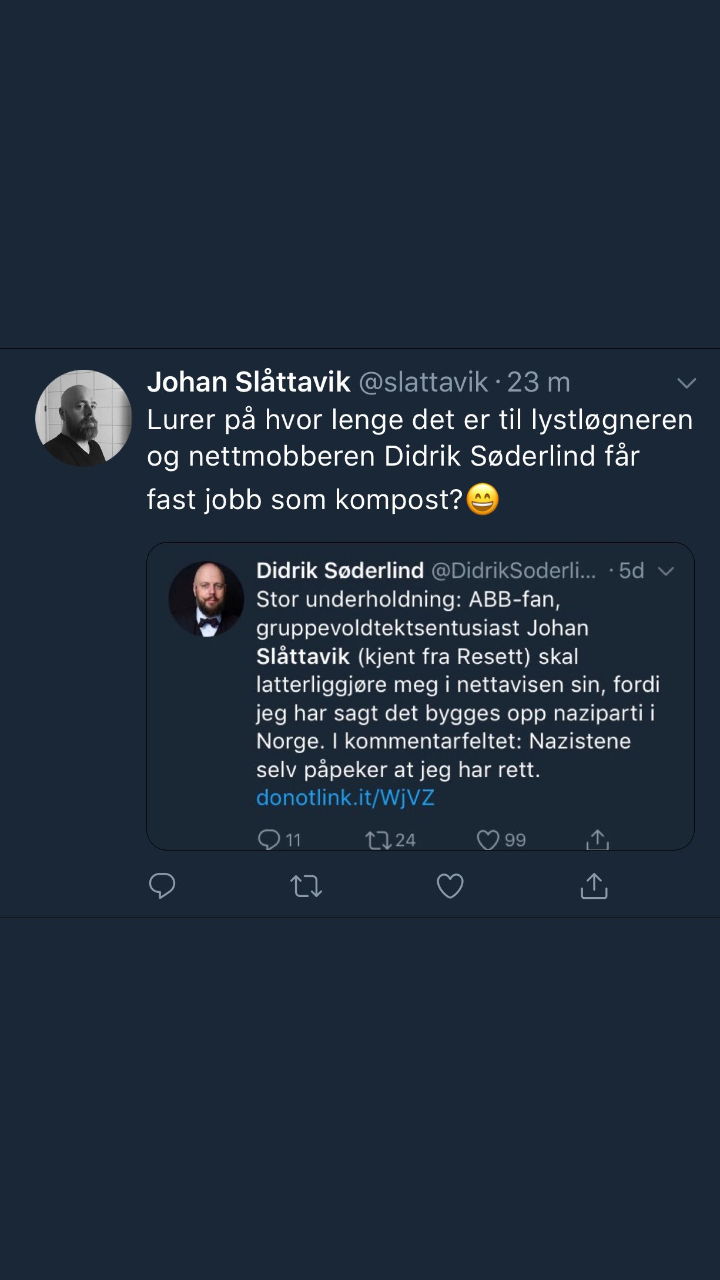Share Johan Slåttavik's tweet

(594, 886)
